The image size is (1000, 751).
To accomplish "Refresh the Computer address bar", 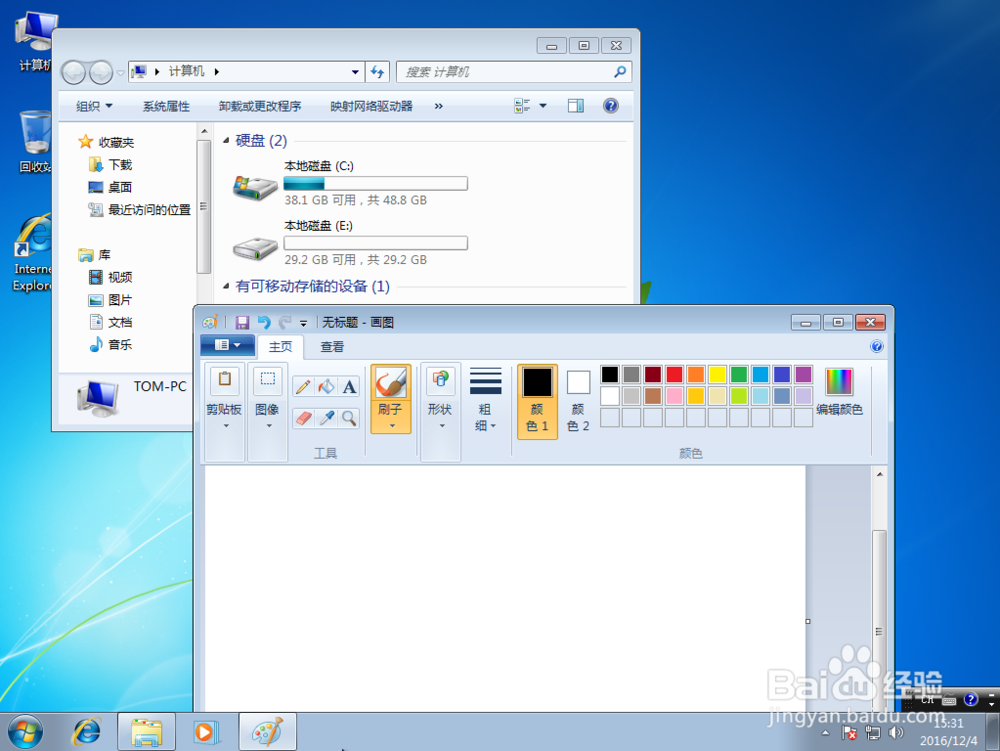I will (x=378, y=72).
